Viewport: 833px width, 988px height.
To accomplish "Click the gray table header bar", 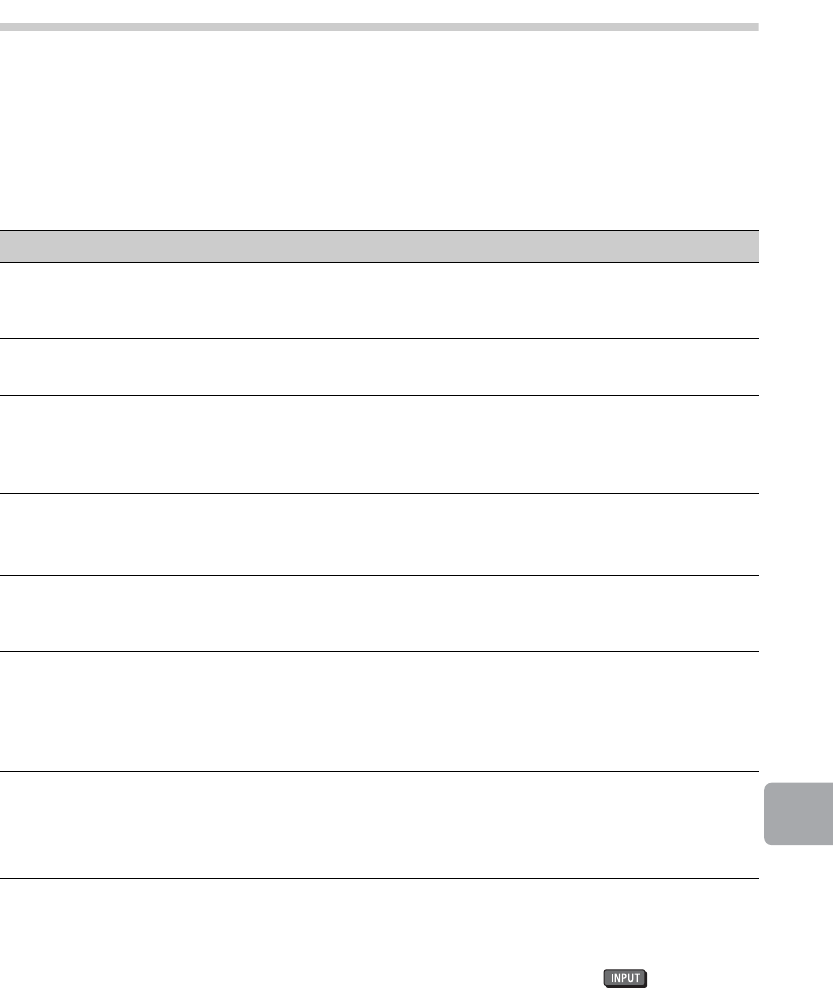I will click(x=379, y=246).
